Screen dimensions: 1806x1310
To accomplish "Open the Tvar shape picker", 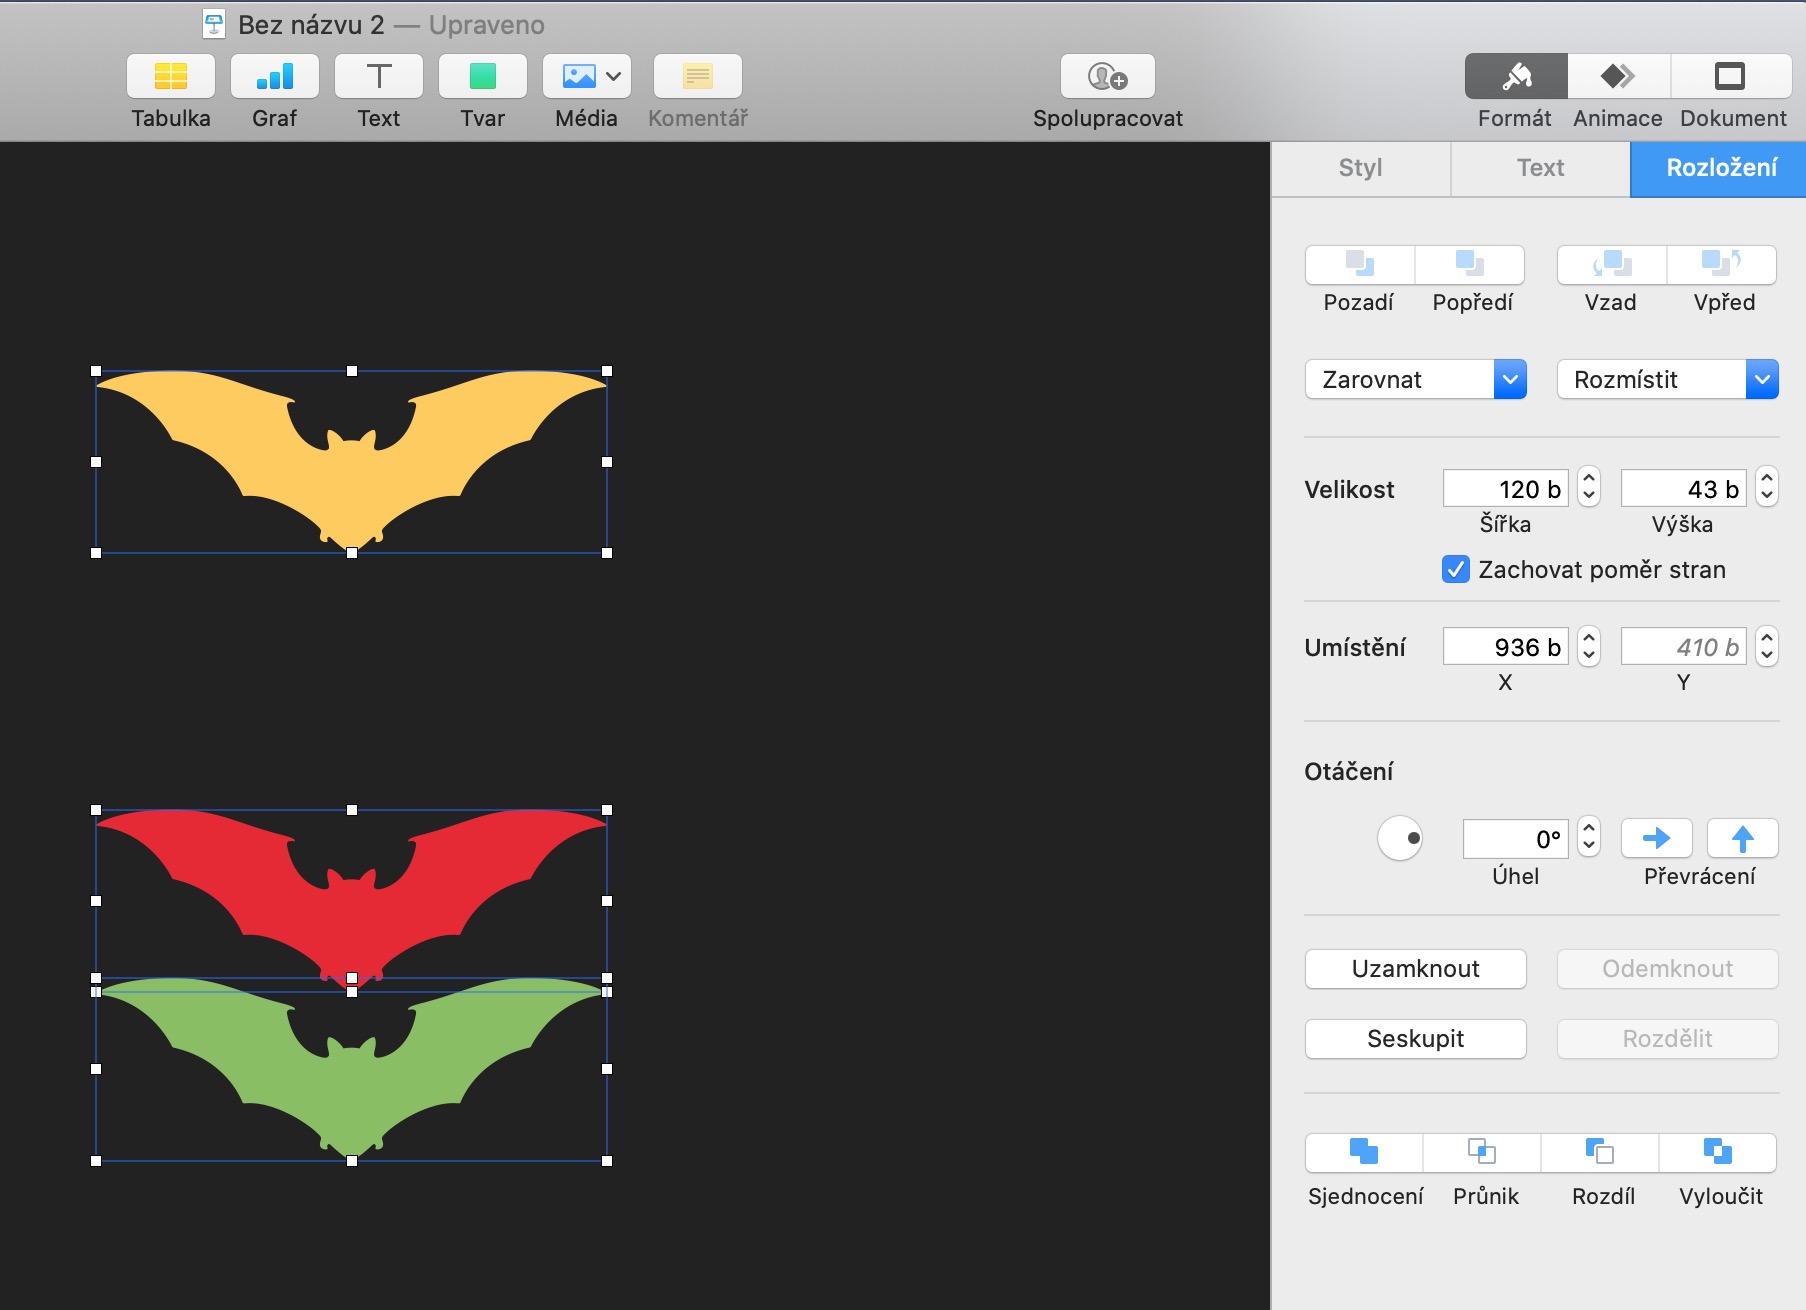I will [483, 76].
